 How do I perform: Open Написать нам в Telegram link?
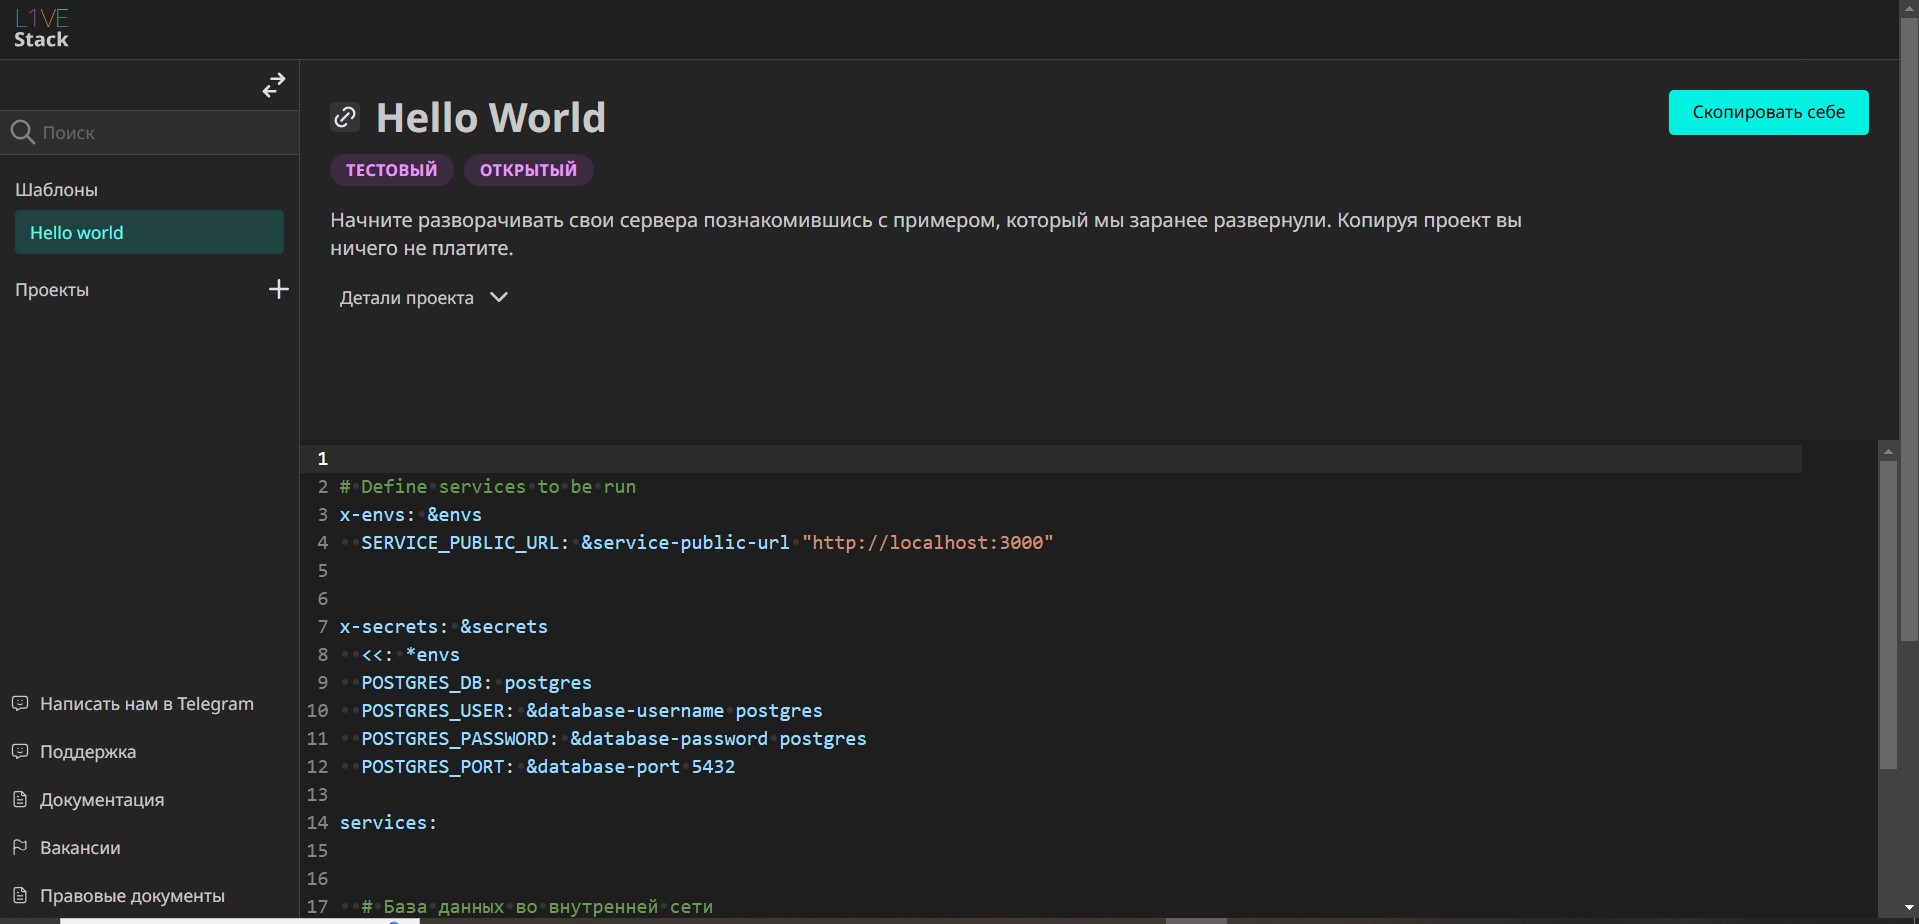pos(147,704)
